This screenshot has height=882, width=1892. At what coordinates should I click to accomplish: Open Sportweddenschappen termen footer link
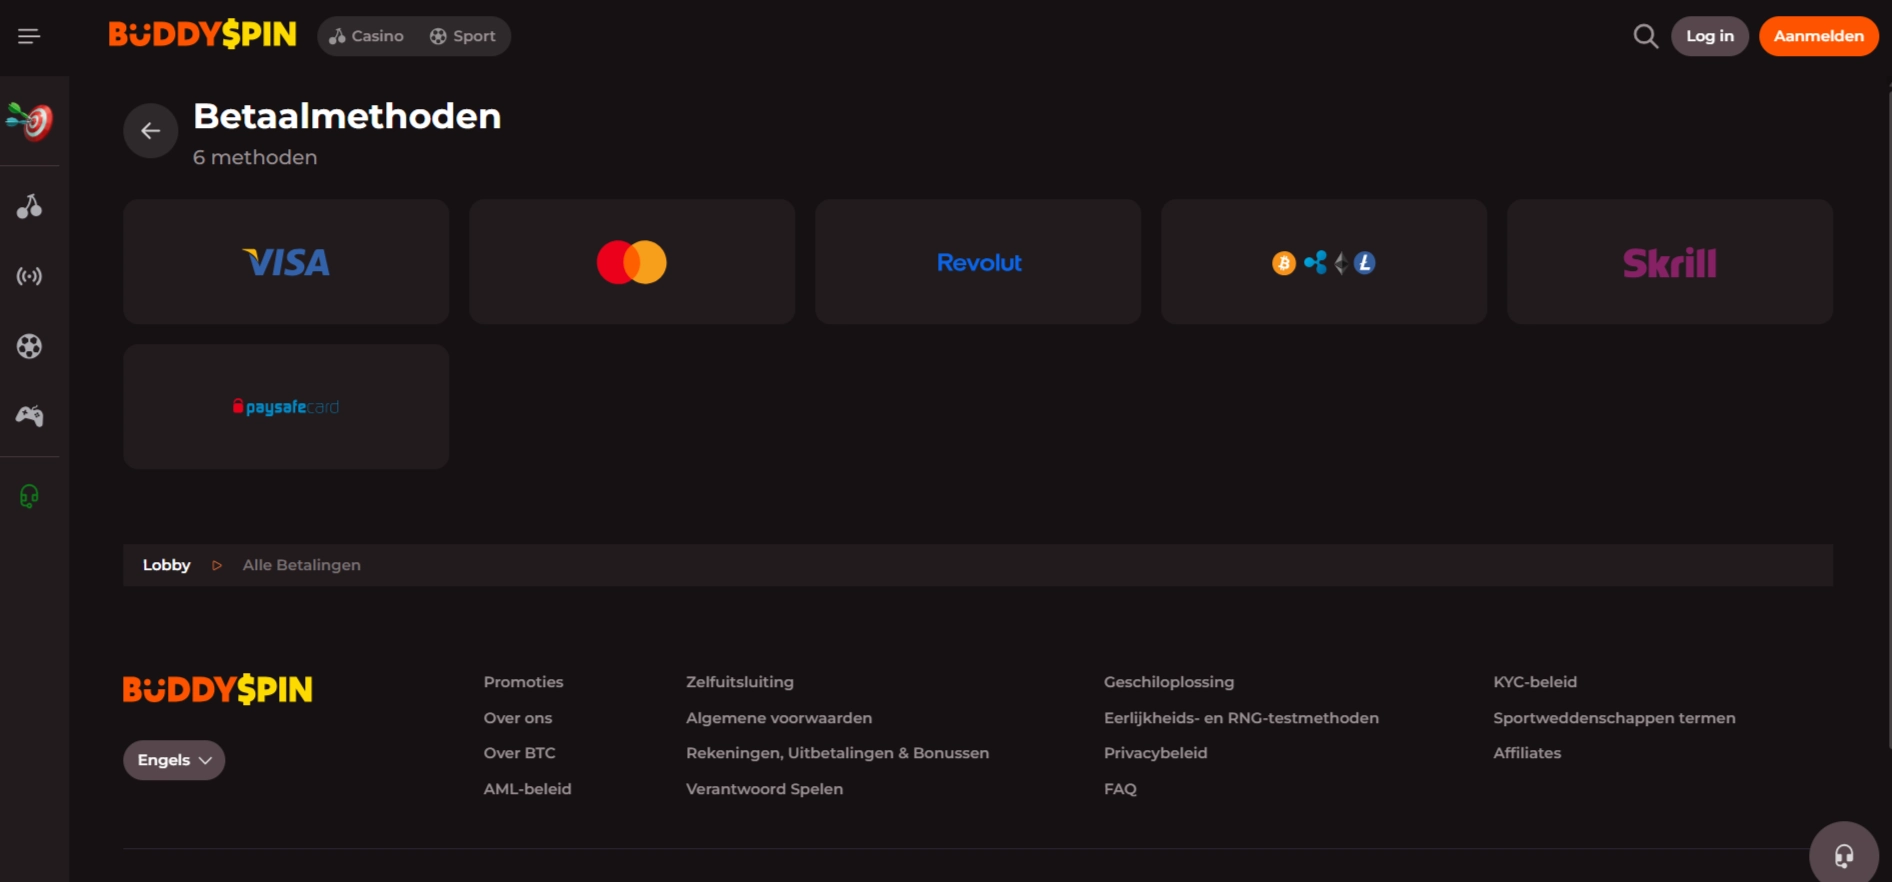pyautogui.click(x=1614, y=718)
